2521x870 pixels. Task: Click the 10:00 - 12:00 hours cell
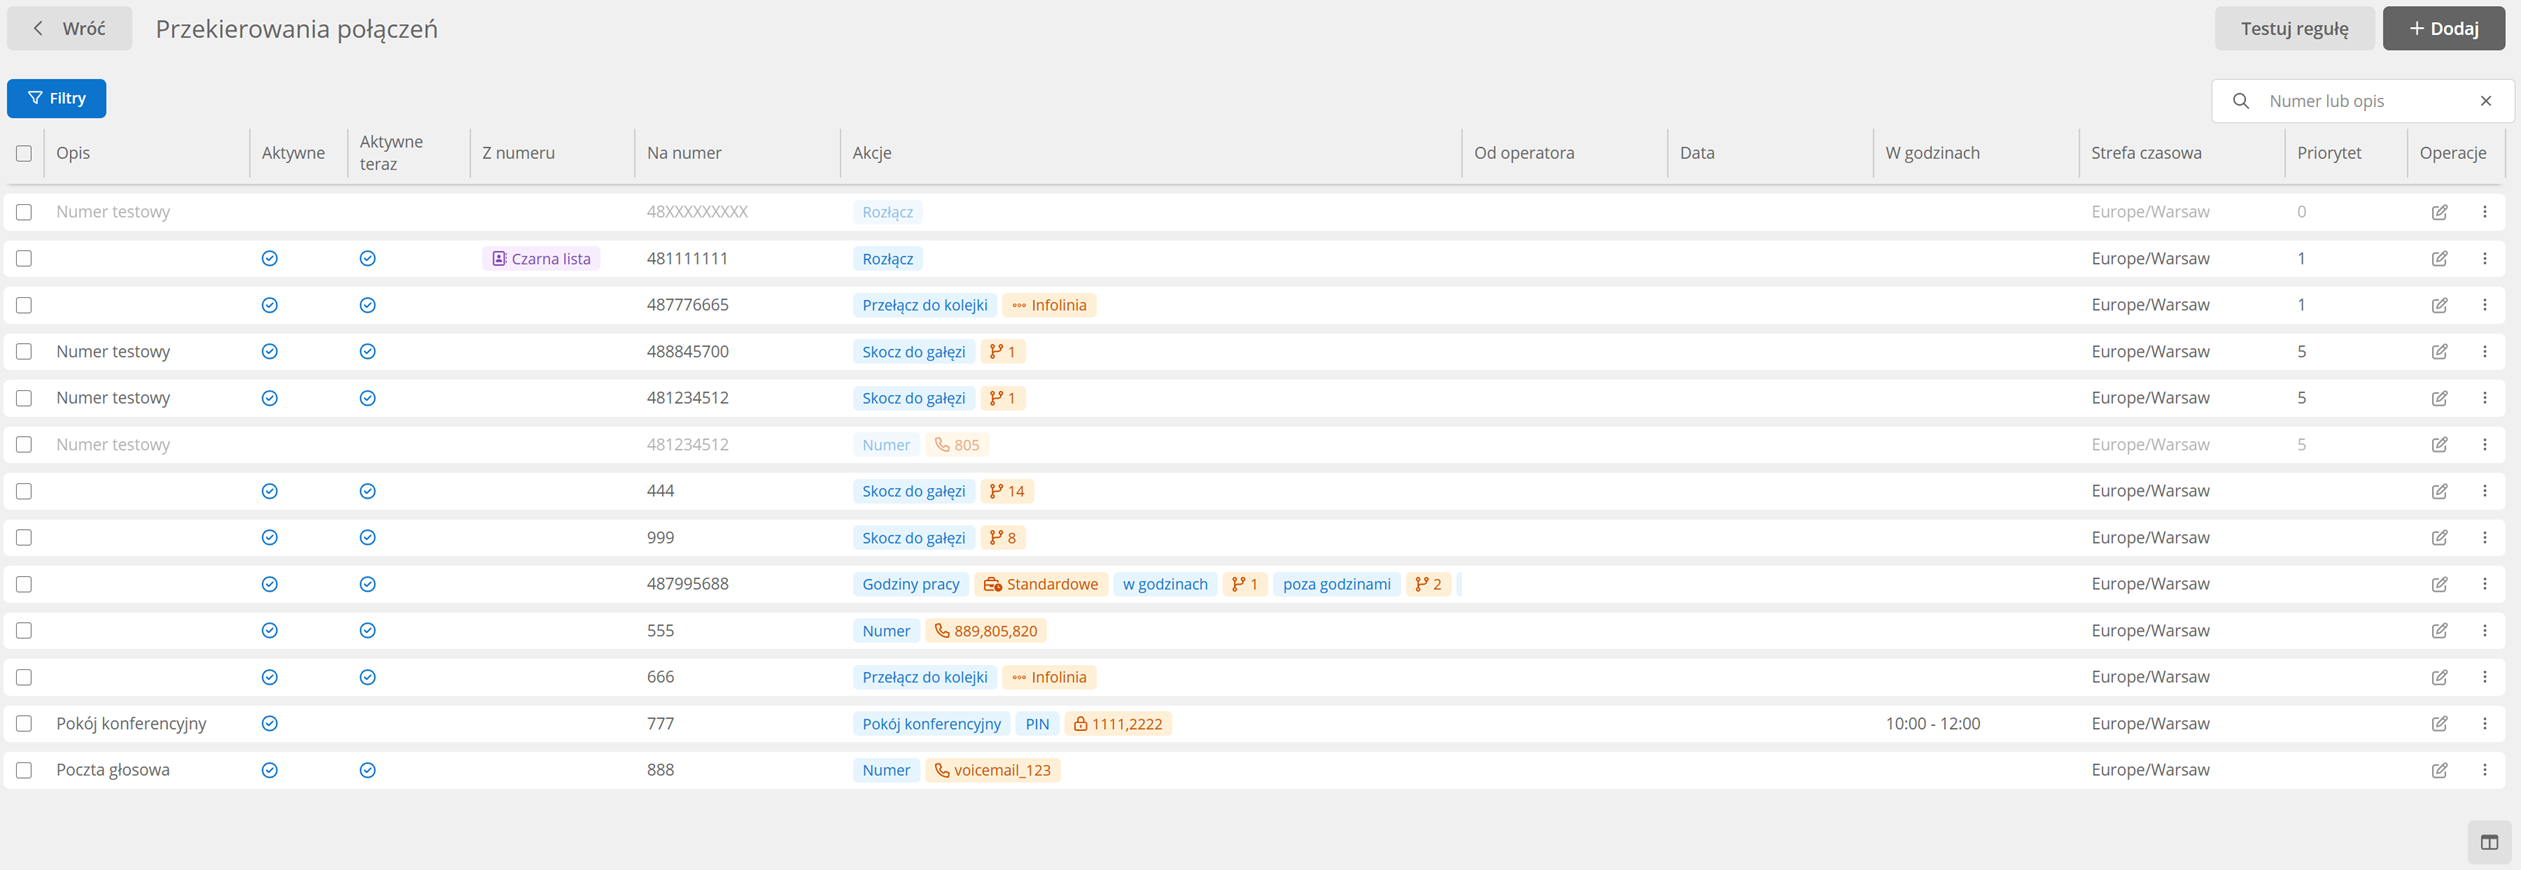click(1932, 723)
